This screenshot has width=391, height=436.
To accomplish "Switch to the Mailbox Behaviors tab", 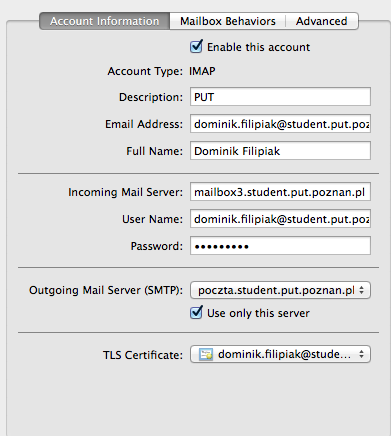I will [228, 21].
